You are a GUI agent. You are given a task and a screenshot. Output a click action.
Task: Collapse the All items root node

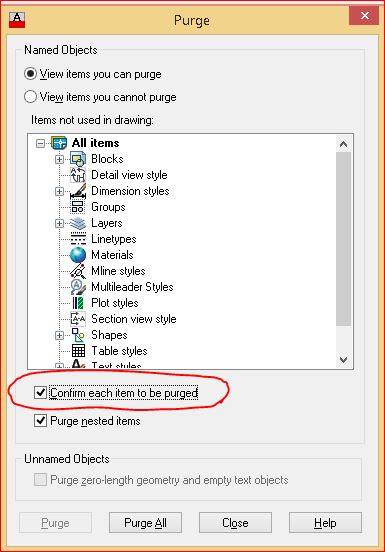[x=40, y=143]
